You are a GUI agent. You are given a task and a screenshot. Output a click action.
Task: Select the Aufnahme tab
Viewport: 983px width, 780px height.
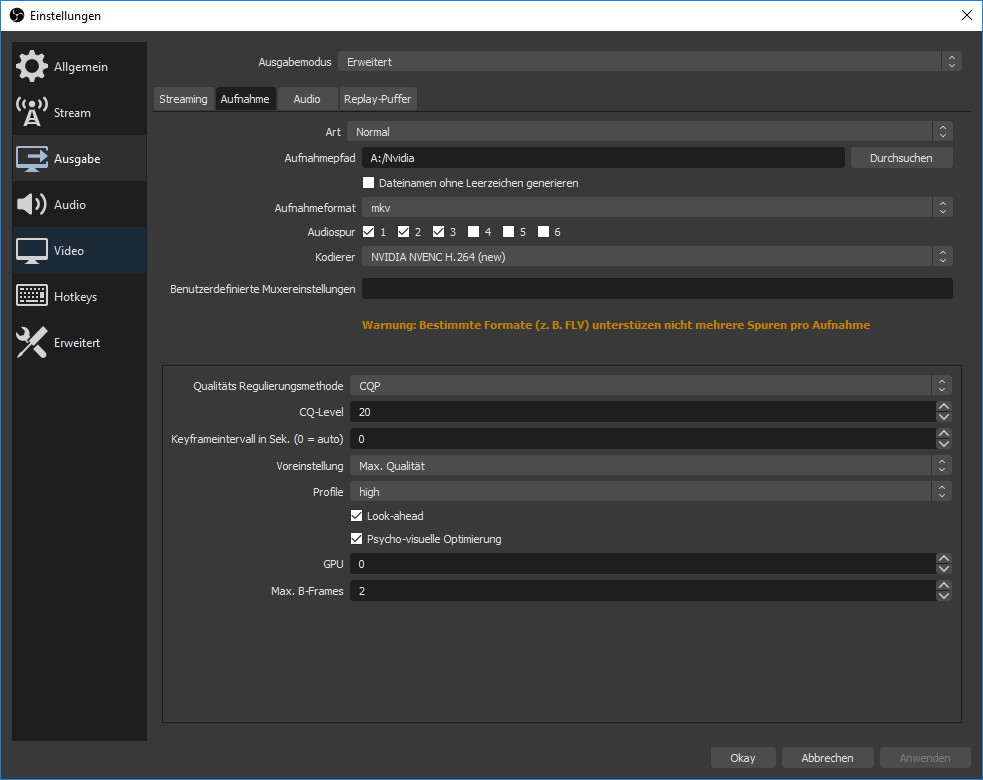245,99
